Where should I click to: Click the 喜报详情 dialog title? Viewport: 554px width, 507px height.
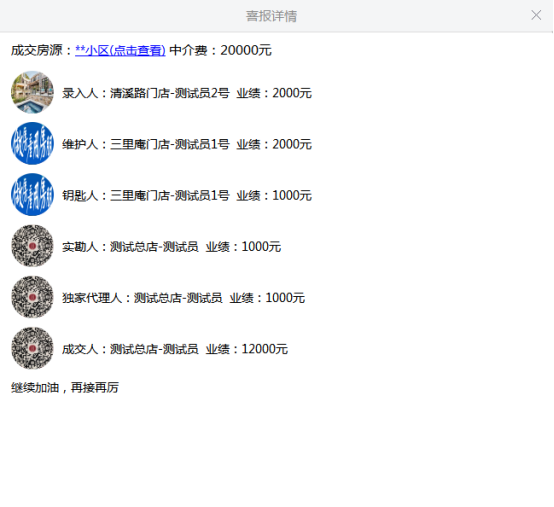pyautogui.click(x=271, y=16)
